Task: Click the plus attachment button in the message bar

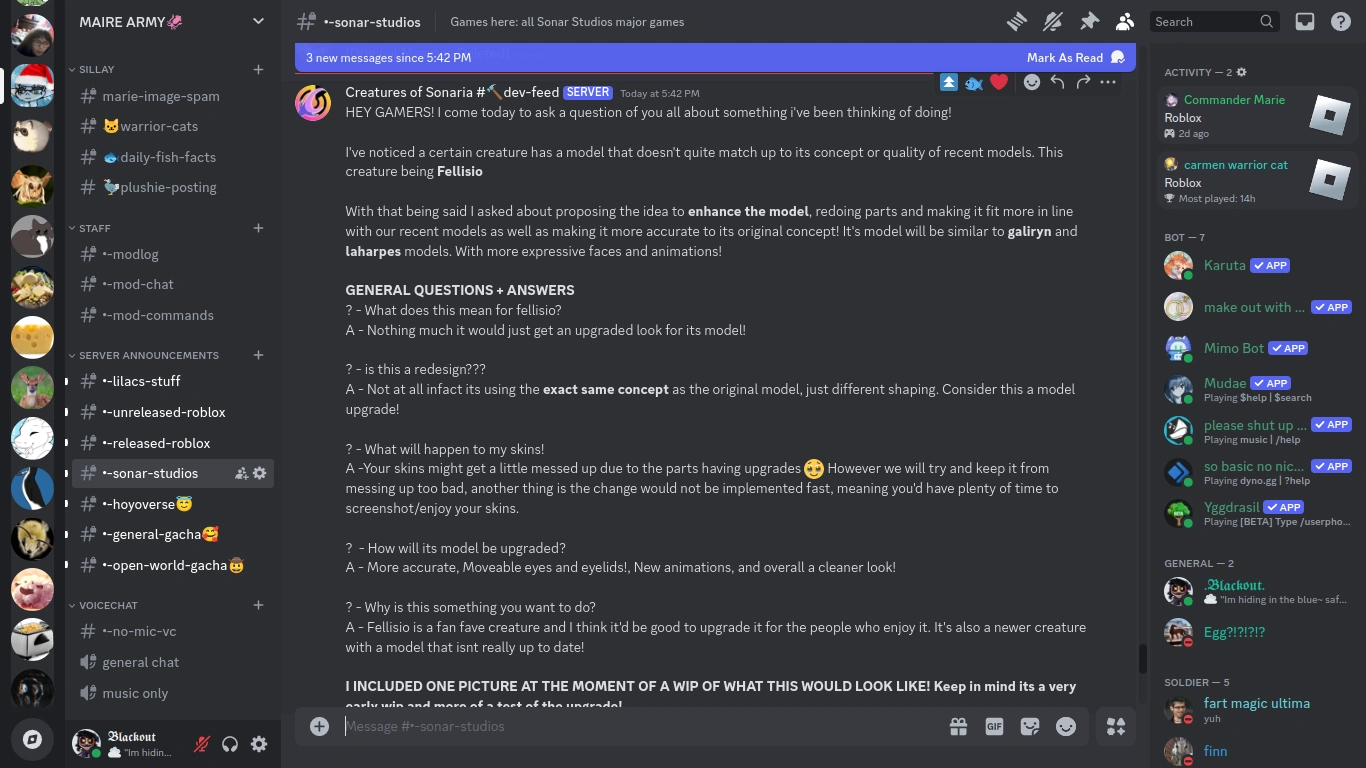Action: tap(319, 726)
